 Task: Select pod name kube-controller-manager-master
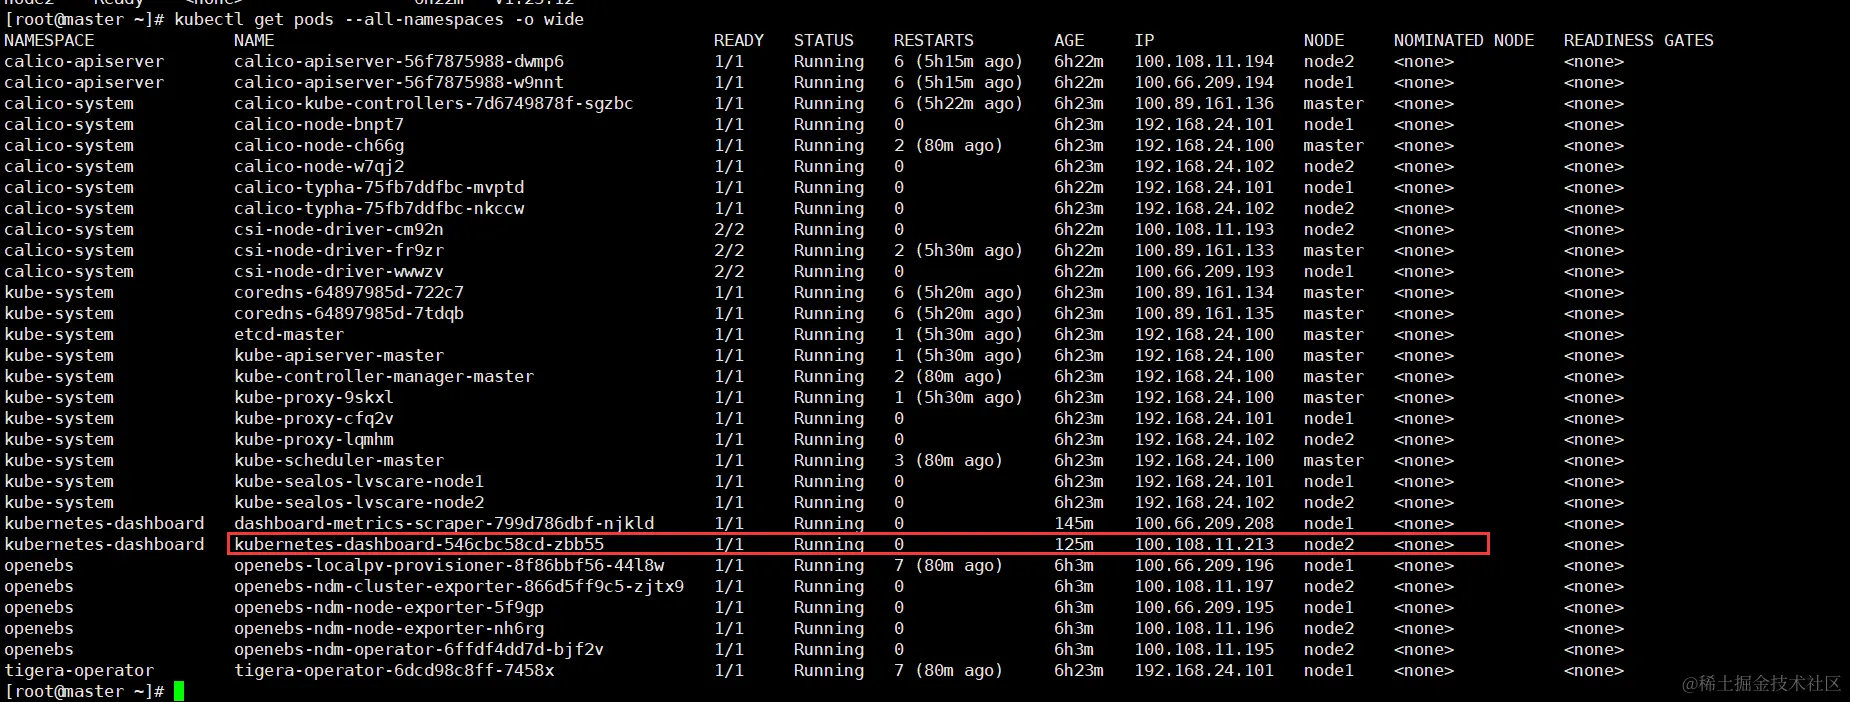[x=384, y=376]
